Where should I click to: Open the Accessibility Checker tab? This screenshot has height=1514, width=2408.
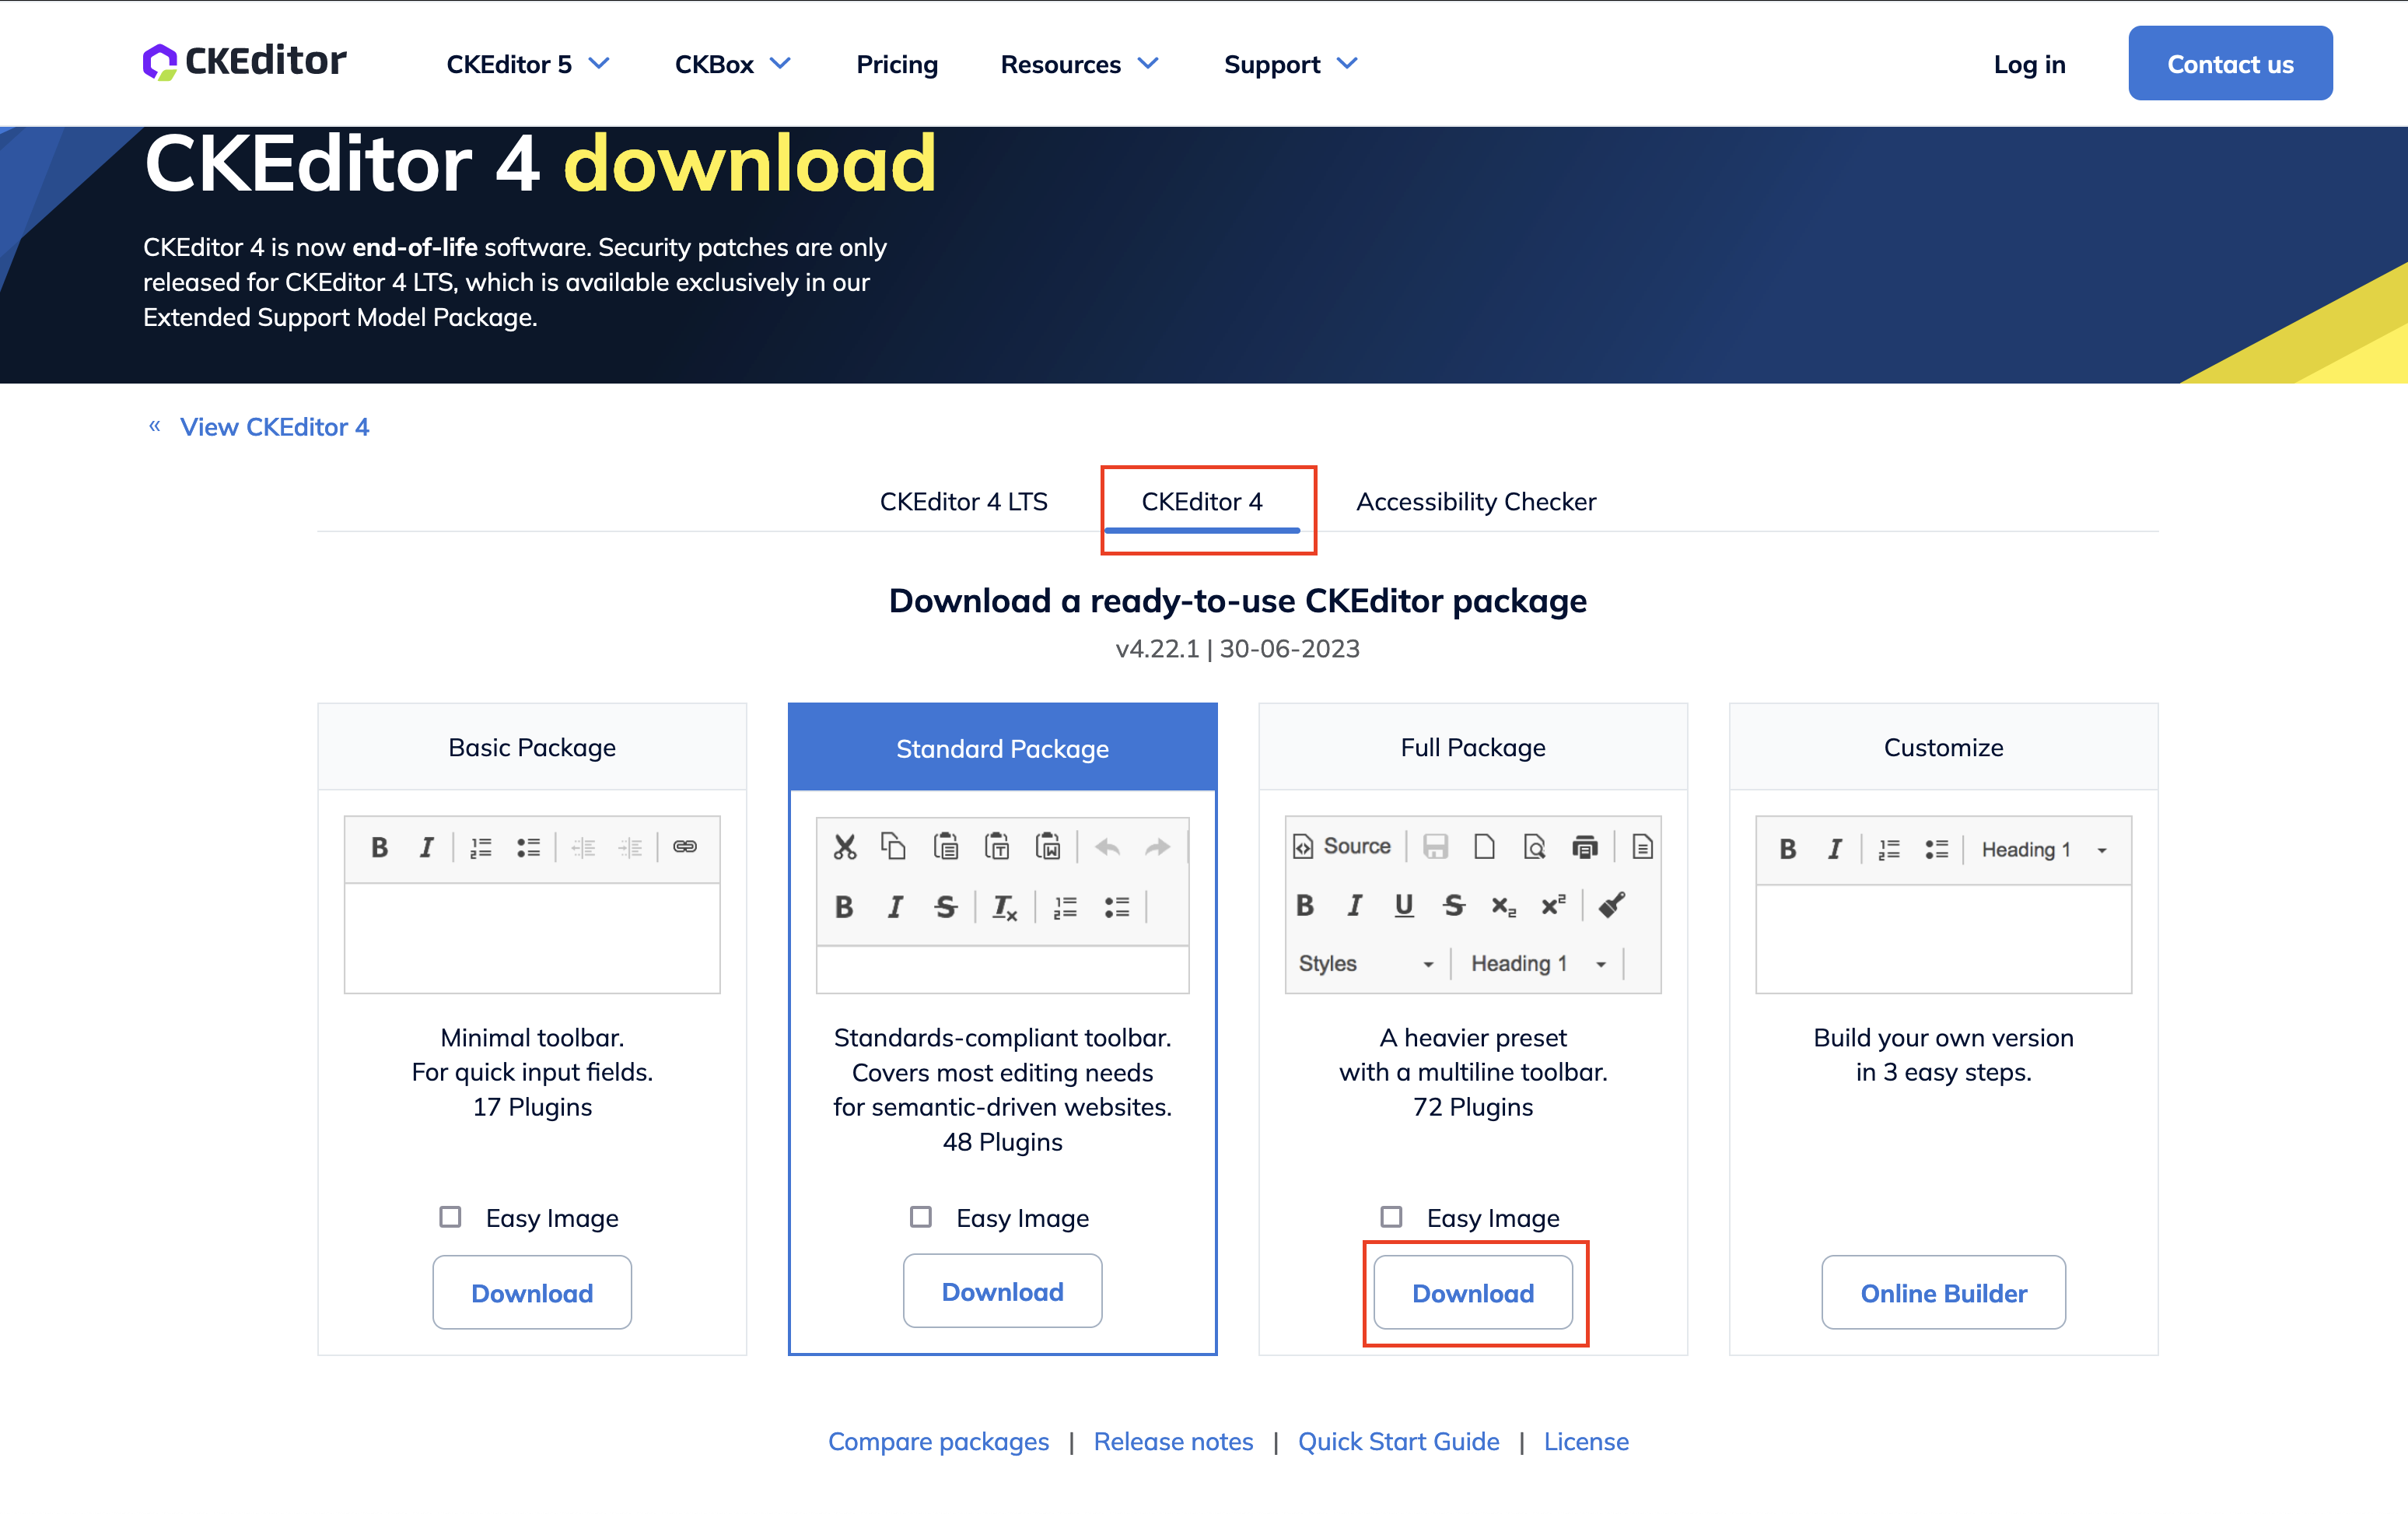1475,501
